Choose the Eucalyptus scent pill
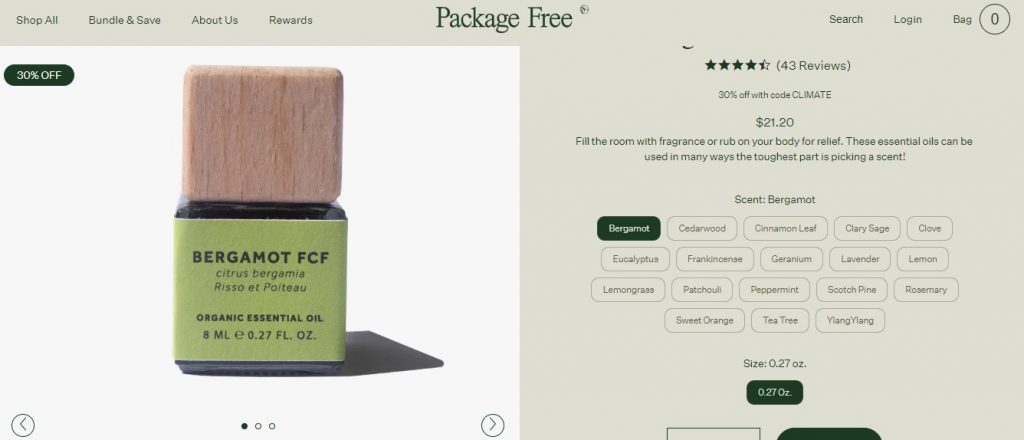 (635, 259)
